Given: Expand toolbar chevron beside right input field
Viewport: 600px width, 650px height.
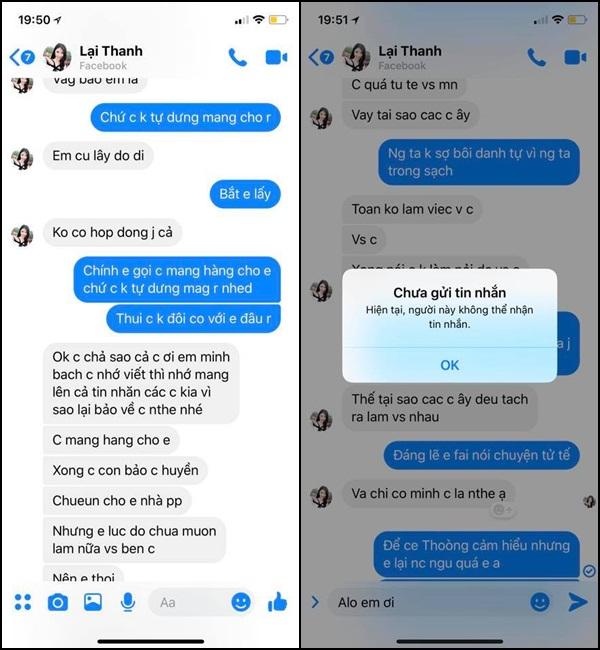Looking at the screenshot, I should (315, 602).
